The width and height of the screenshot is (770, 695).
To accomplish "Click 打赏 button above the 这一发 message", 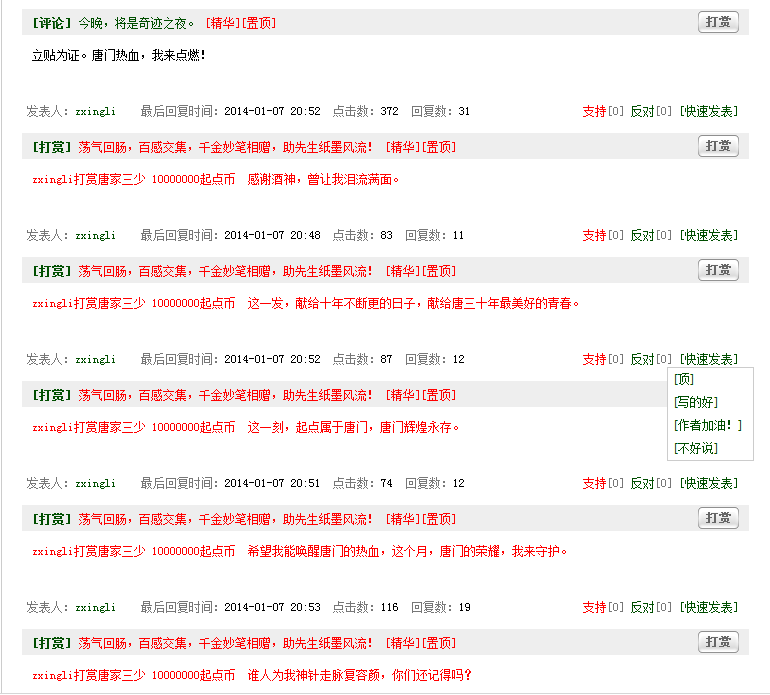I will pyautogui.click(x=718, y=270).
